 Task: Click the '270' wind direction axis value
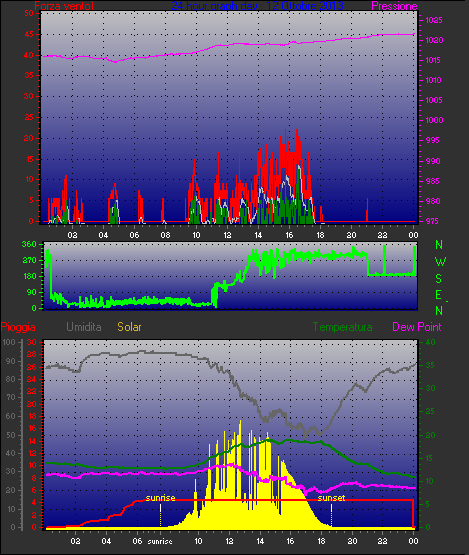(x=29, y=261)
